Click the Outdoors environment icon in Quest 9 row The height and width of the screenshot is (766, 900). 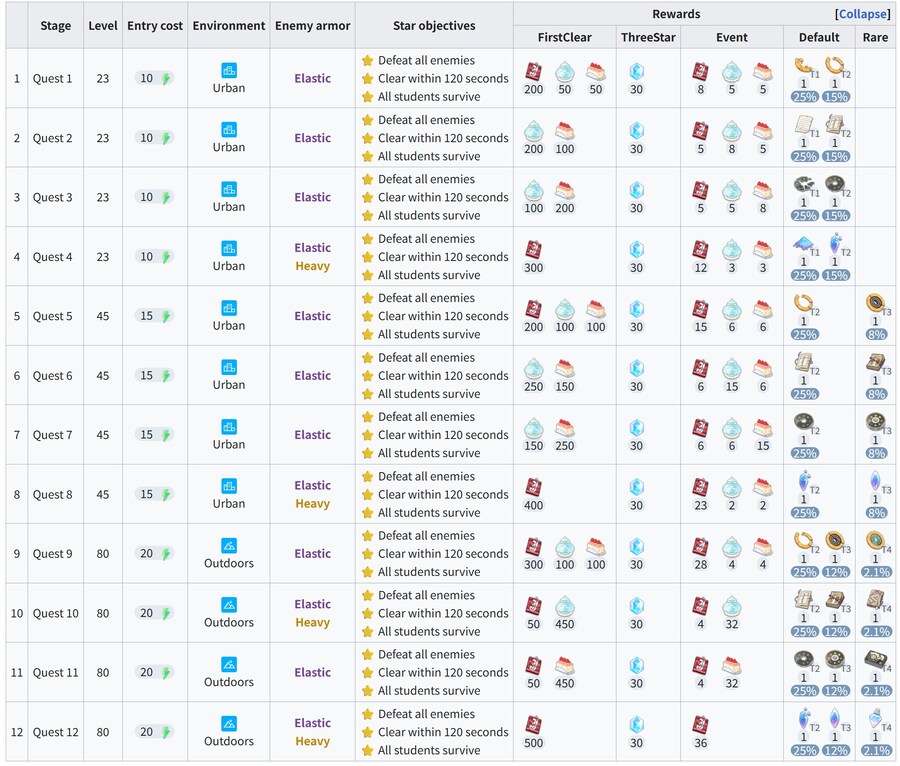point(228,546)
